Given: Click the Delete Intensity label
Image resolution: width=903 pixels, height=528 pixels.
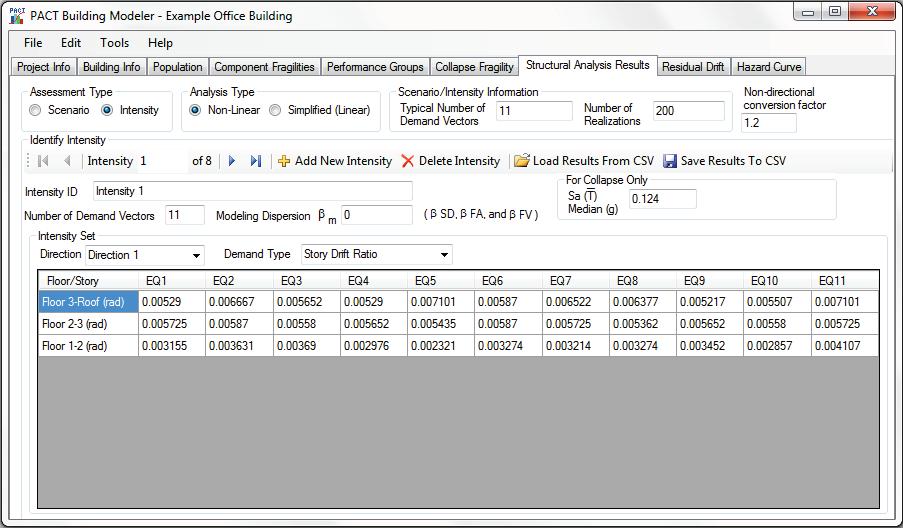Looking at the screenshot, I should 459,161.
